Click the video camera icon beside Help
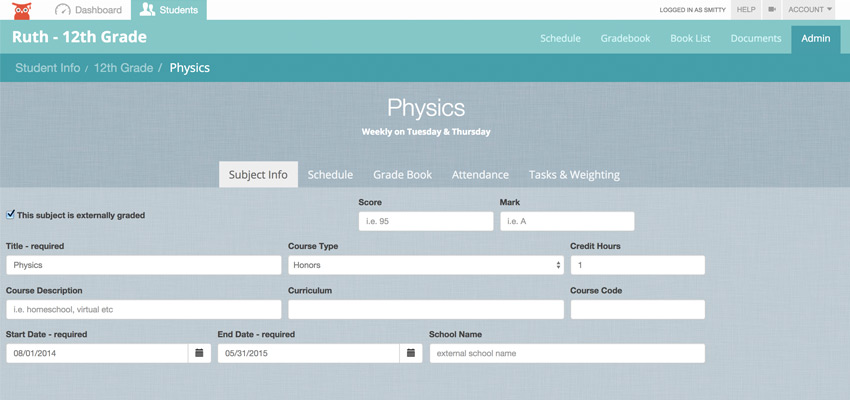 [772, 10]
